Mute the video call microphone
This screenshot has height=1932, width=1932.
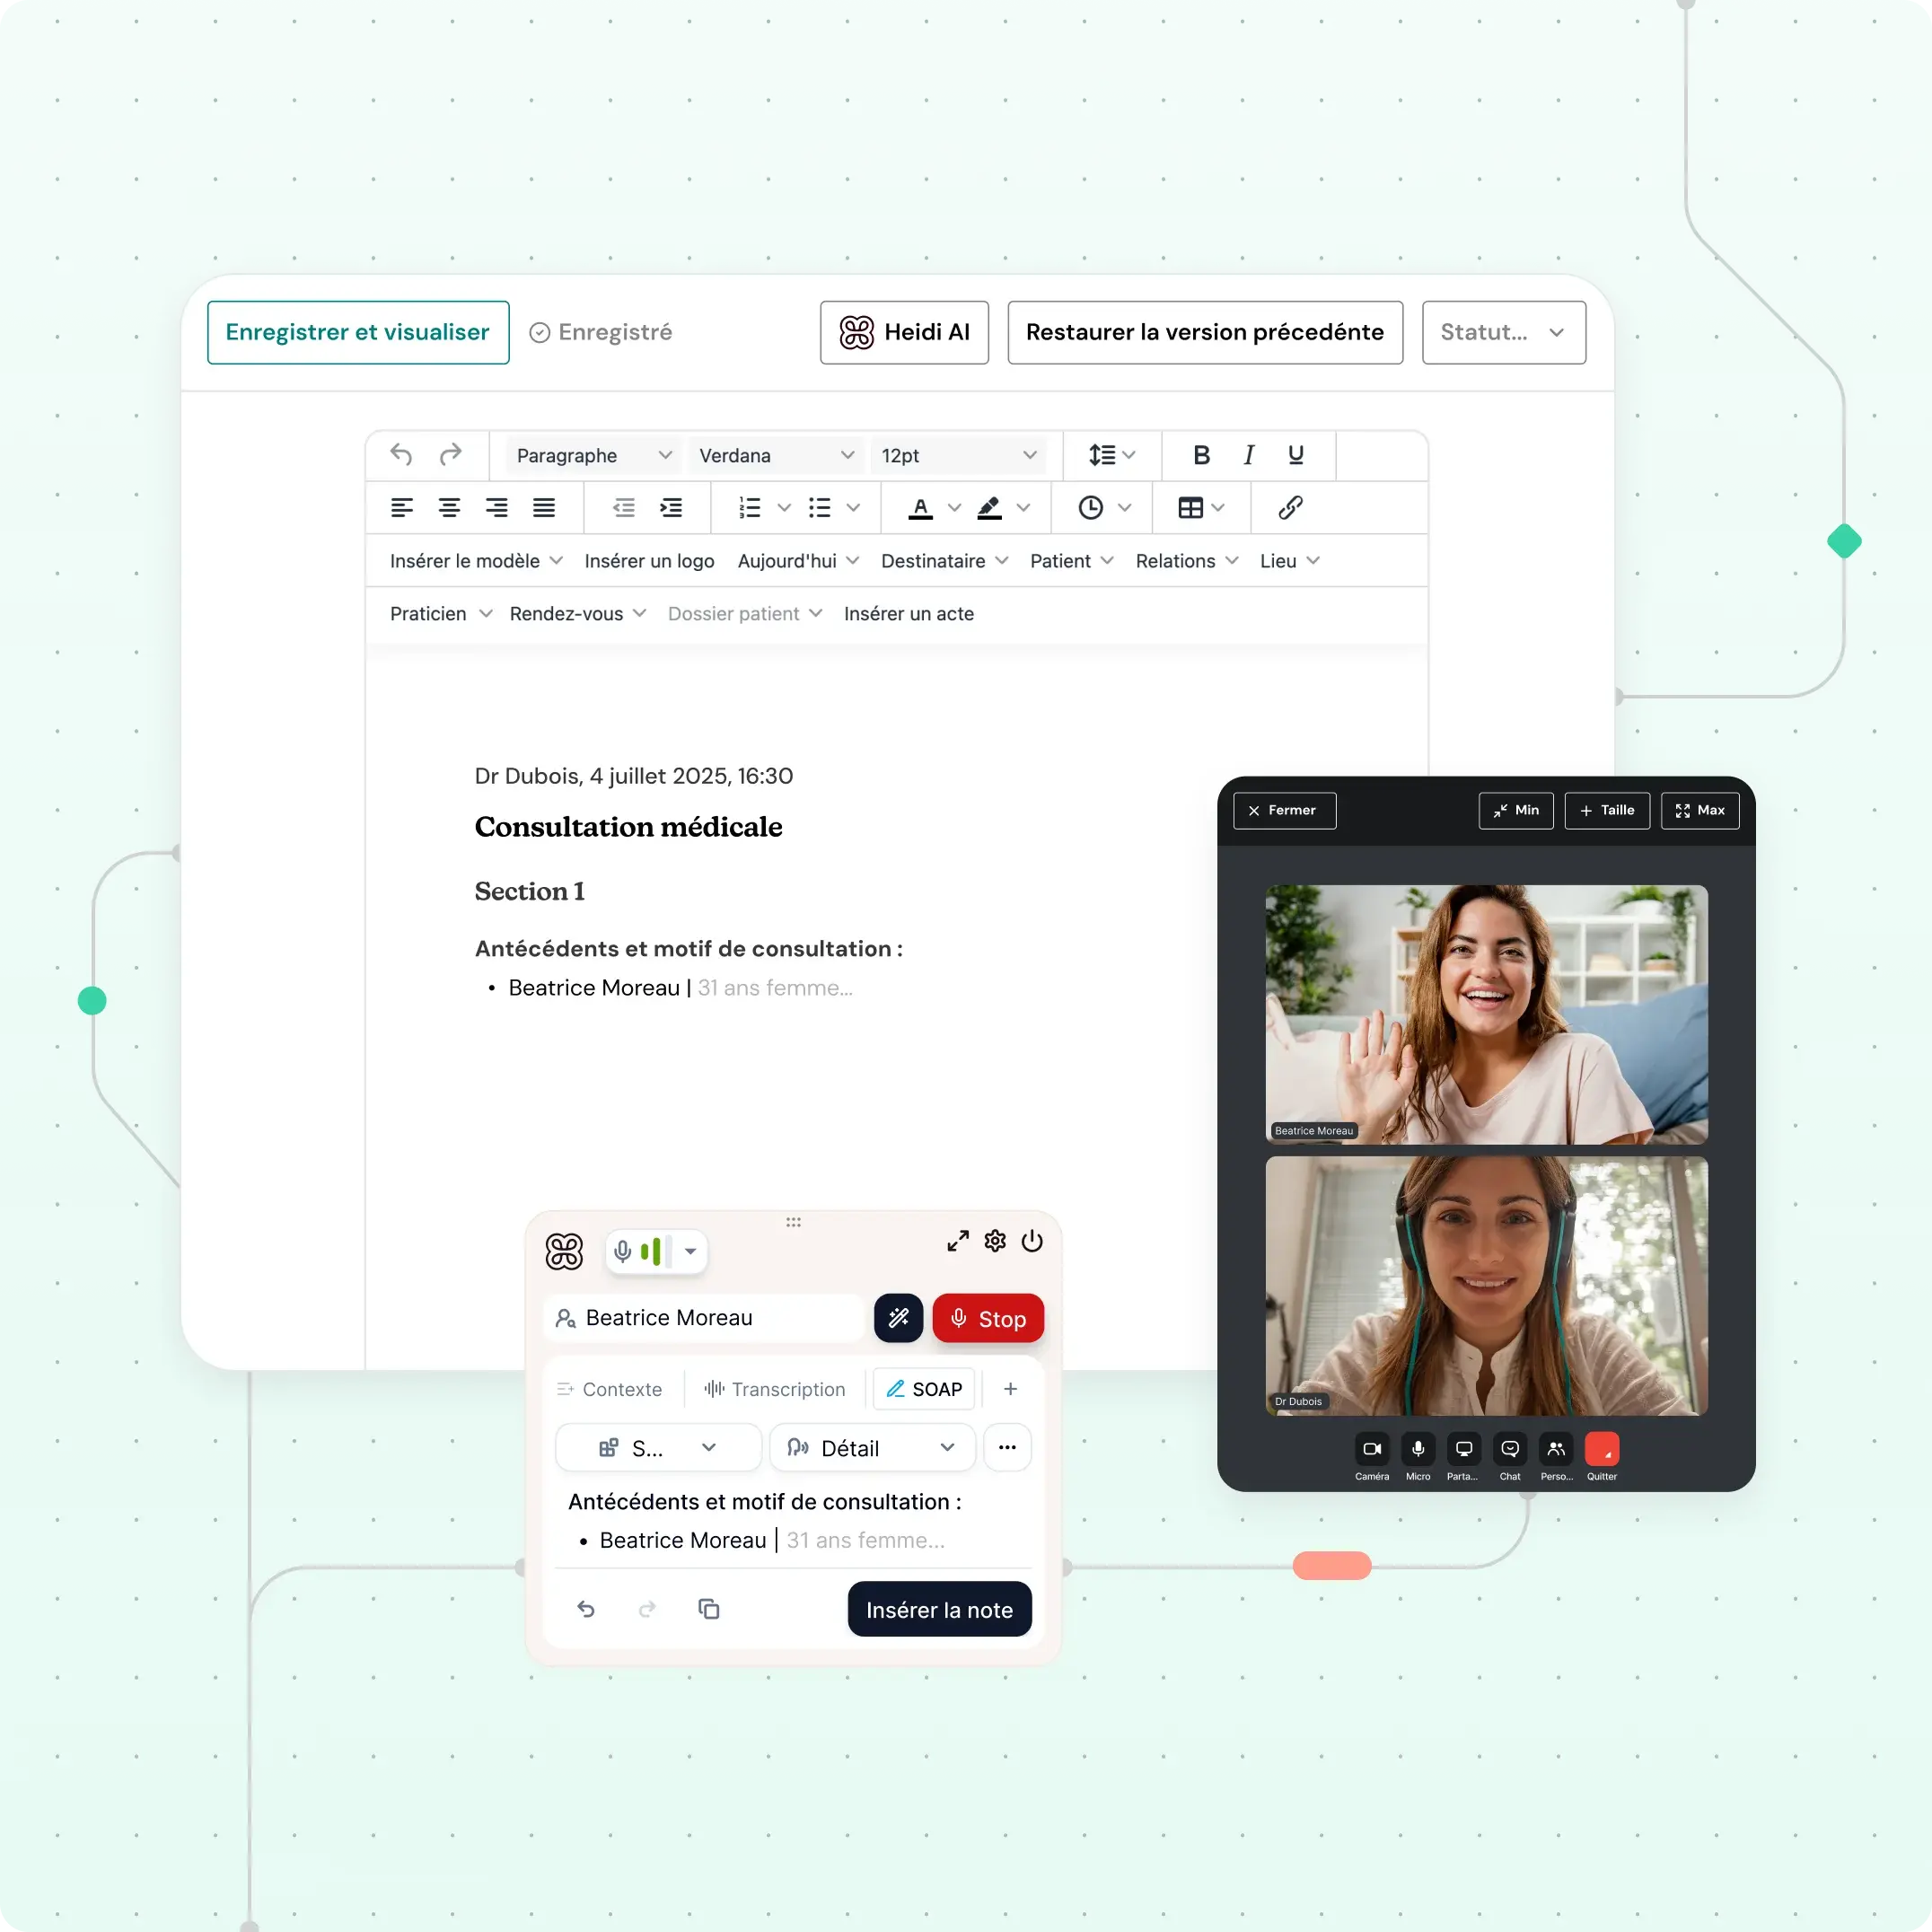[1417, 1449]
